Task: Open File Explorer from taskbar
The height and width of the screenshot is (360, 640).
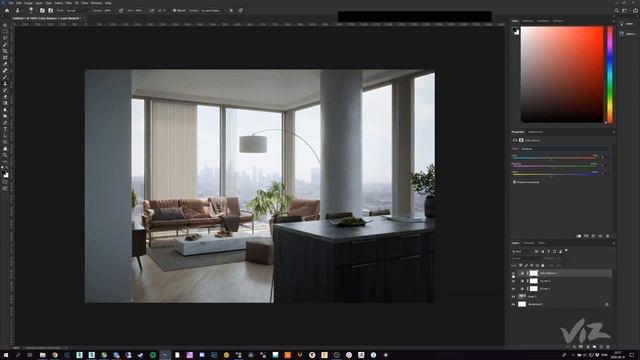Action: coord(42,355)
